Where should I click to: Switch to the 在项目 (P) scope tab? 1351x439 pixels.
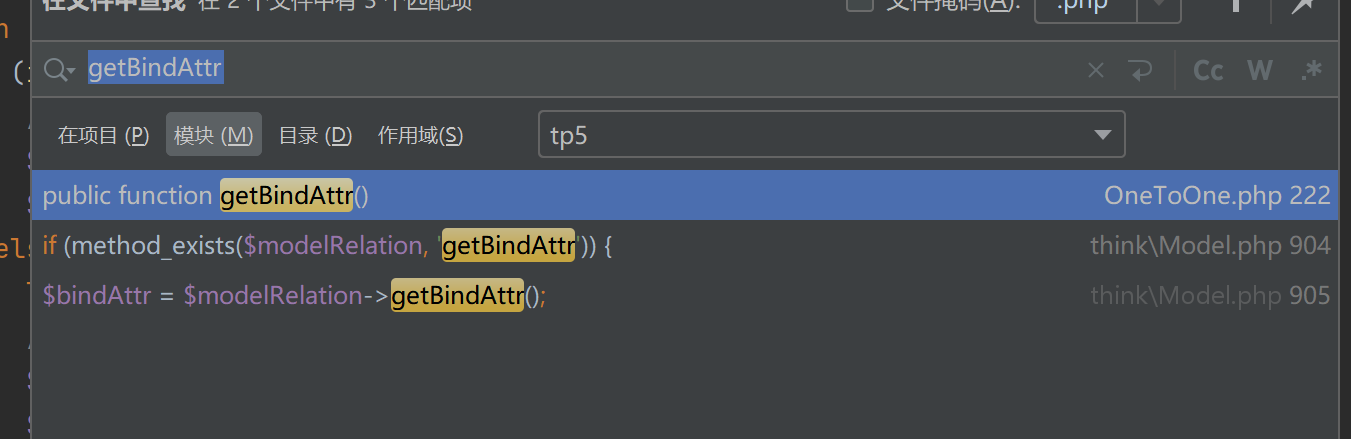(x=103, y=135)
